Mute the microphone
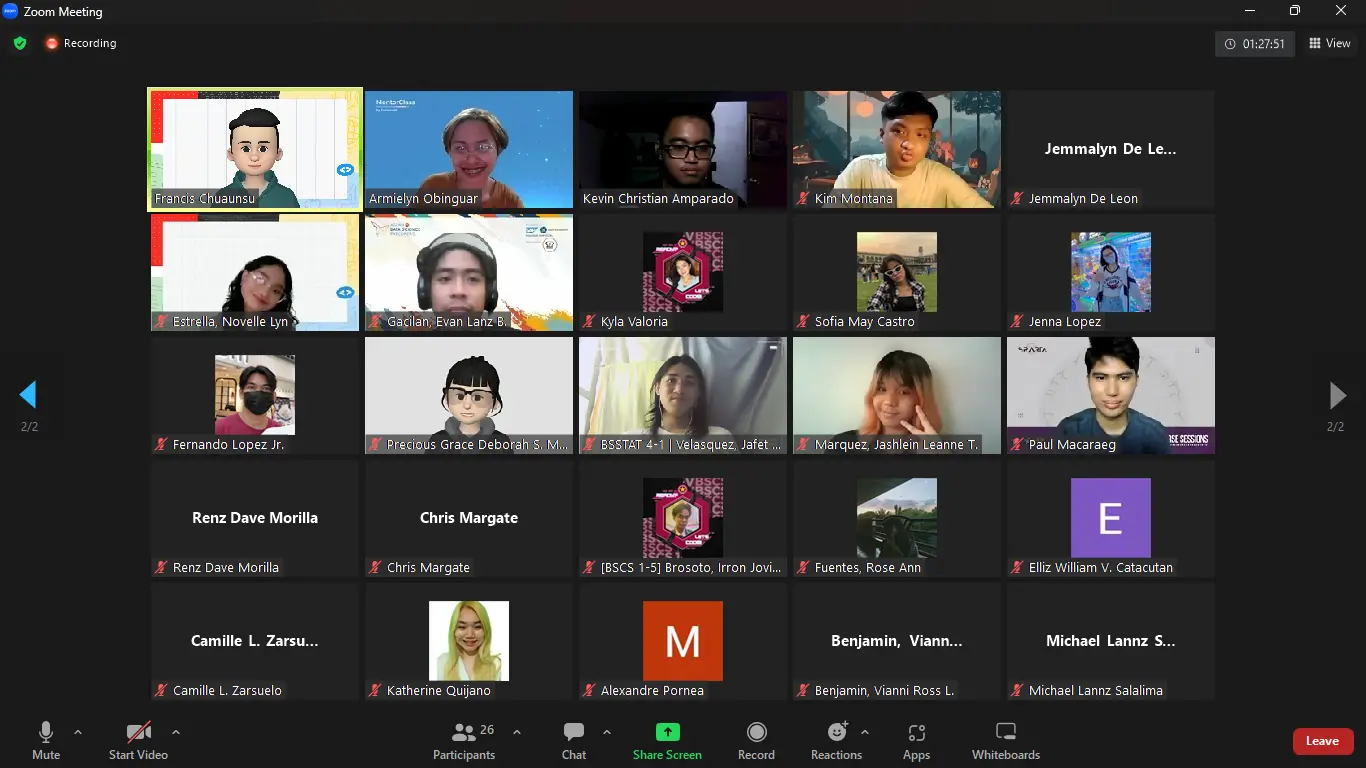Viewport: 1366px width, 768px height. click(x=46, y=741)
